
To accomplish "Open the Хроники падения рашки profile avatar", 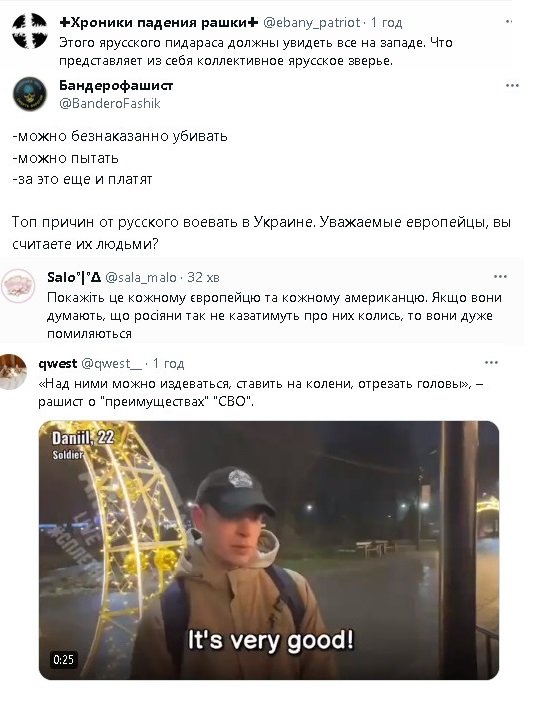I will 29,31.
